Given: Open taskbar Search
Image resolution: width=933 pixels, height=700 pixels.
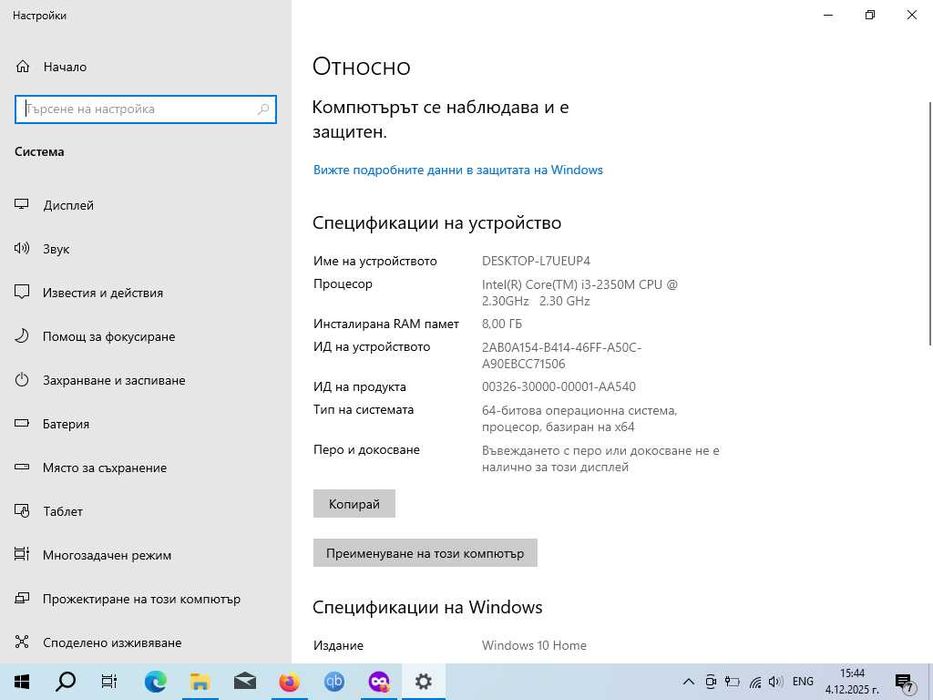Looking at the screenshot, I should tap(65, 682).
